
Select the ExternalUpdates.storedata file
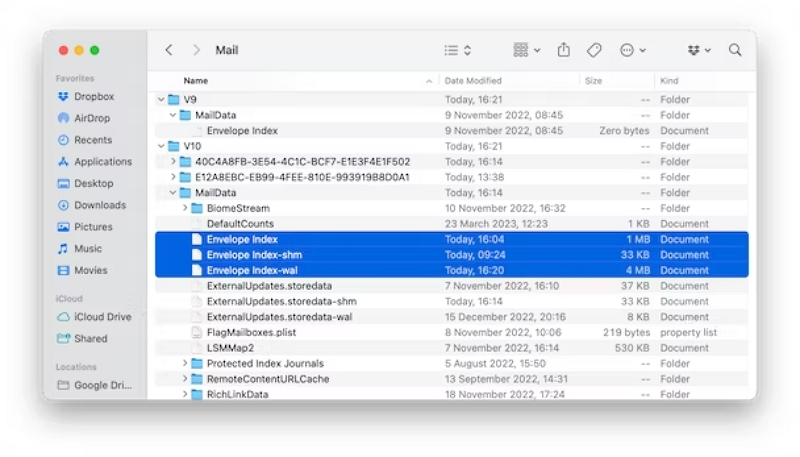tap(452, 286)
